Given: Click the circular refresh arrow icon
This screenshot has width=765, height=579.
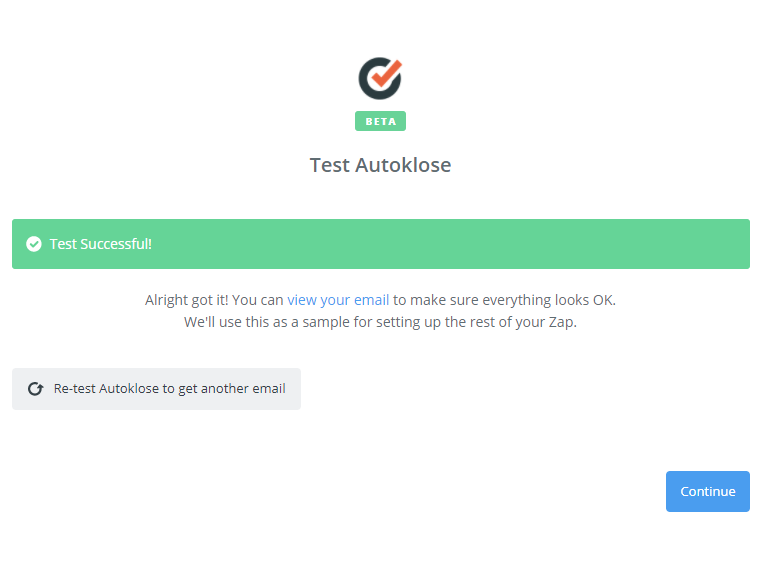Looking at the screenshot, I should click(x=35, y=389).
